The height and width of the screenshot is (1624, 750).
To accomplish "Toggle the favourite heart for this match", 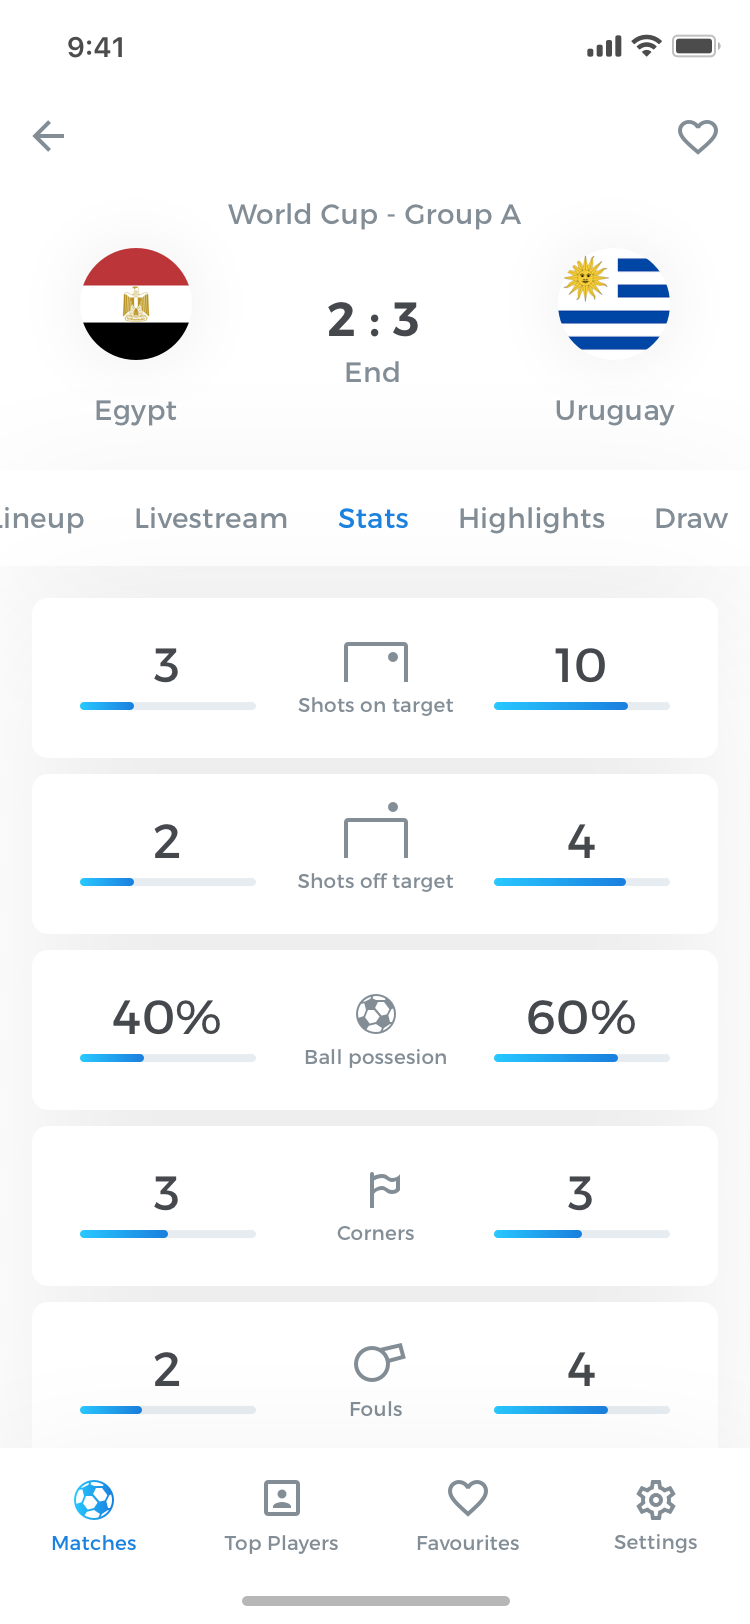I will (x=698, y=137).
